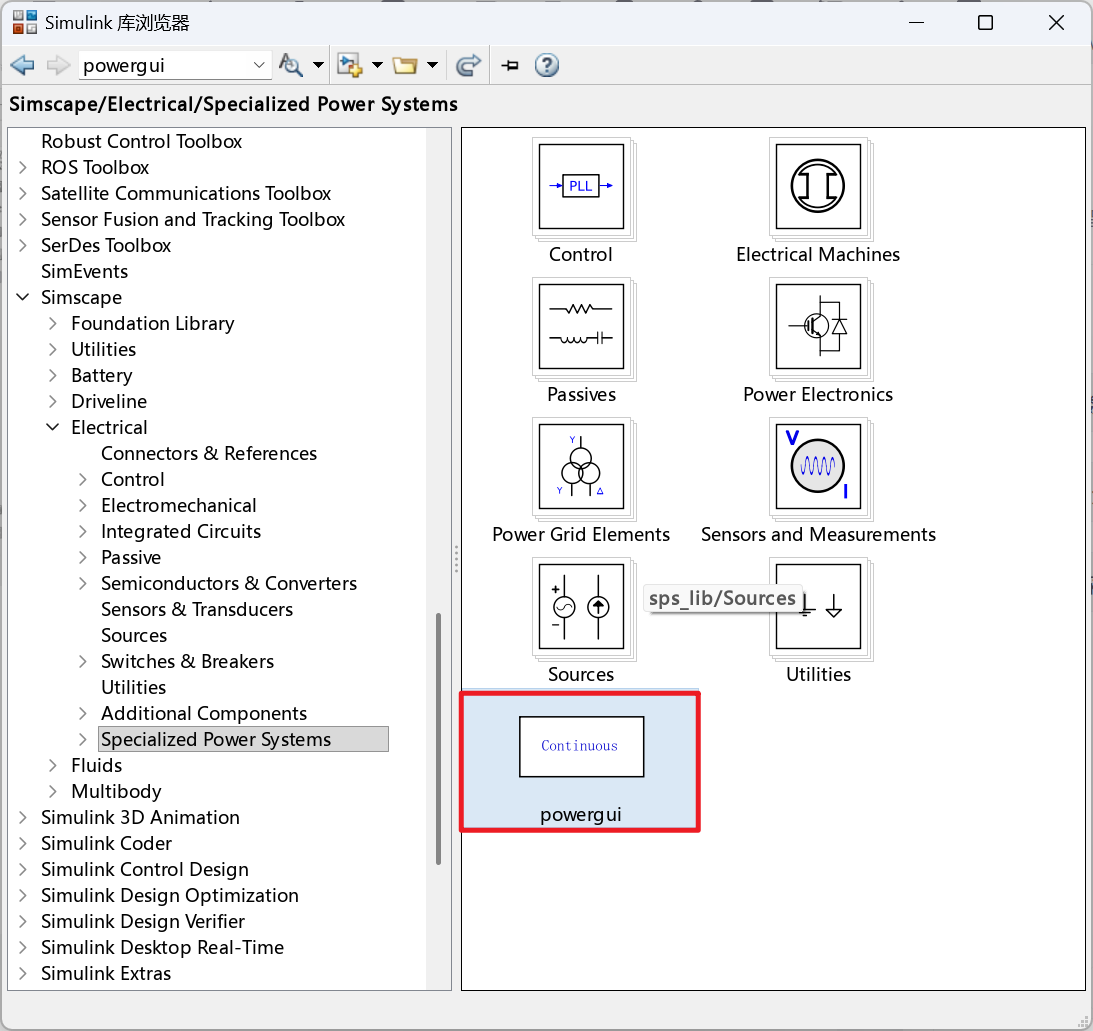The image size is (1093, 1031).
Task: Click the pane splitter handle dots
Action: click(x=457, y=559)
